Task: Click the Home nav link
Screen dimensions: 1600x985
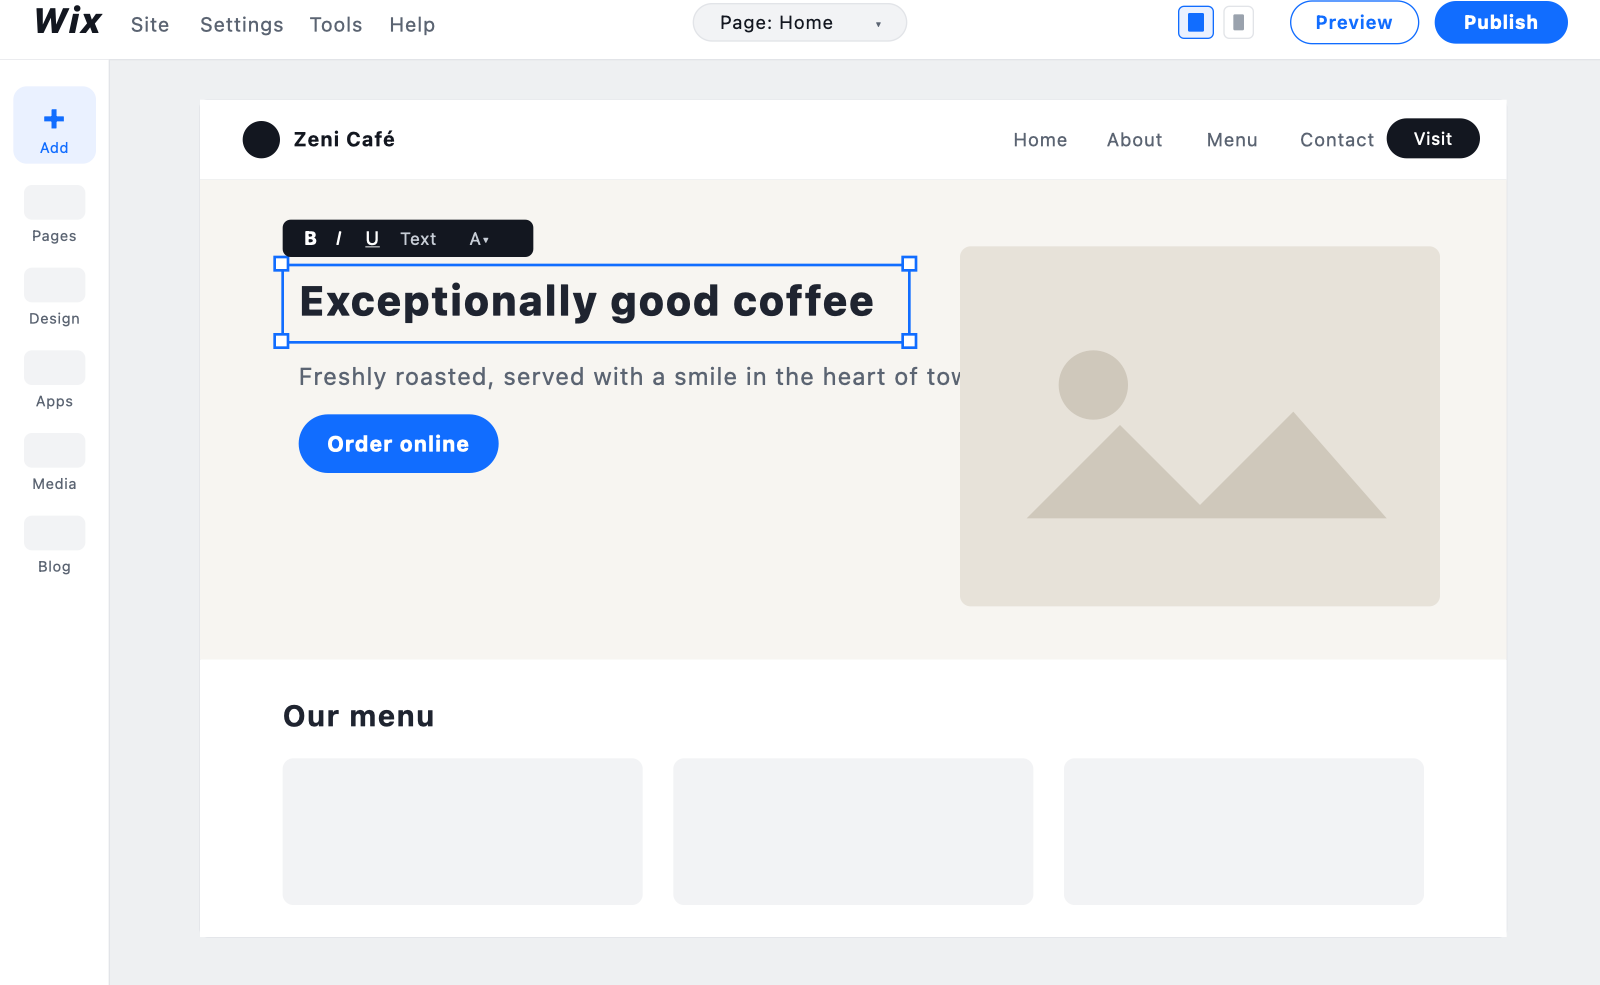Action: tap(1040, 140)
